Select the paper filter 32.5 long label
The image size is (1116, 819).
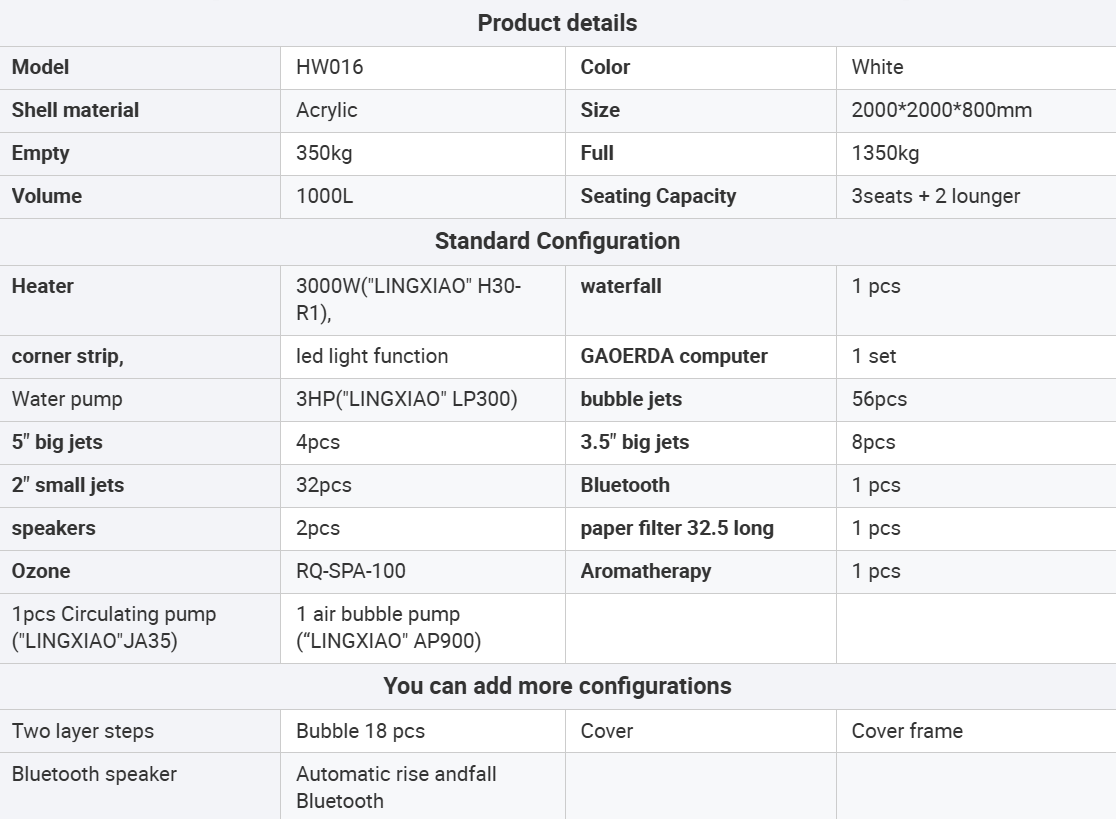pos(677,528)
